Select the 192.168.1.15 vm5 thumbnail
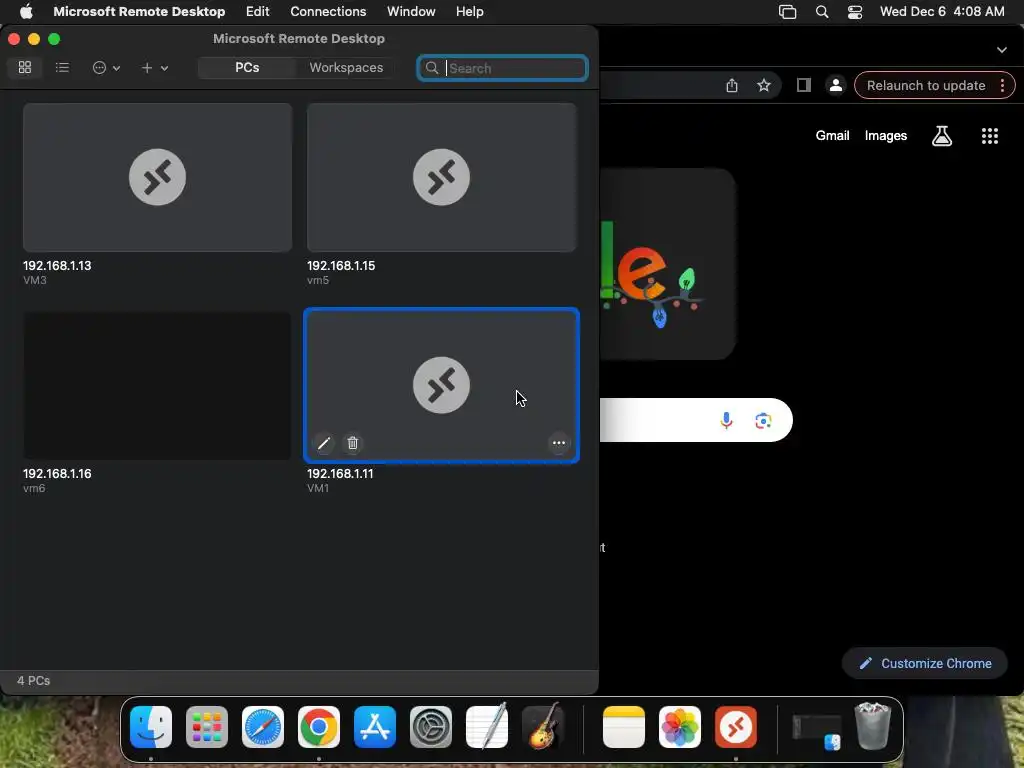Screen dimensions: 1024x768 pyautogui.click(x=441, y=177)
